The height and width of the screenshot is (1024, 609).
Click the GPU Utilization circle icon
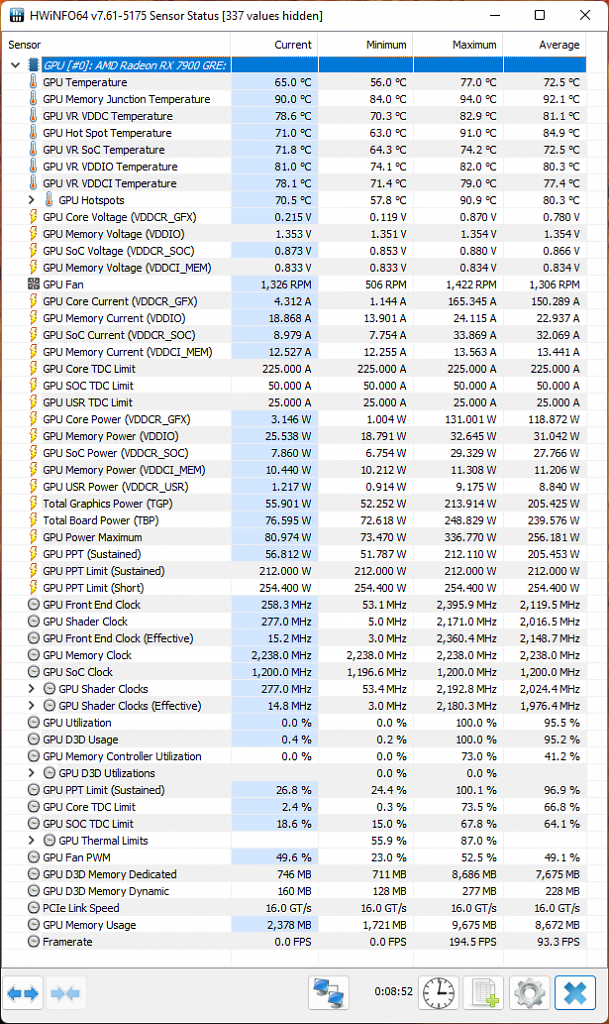[34, 722]
